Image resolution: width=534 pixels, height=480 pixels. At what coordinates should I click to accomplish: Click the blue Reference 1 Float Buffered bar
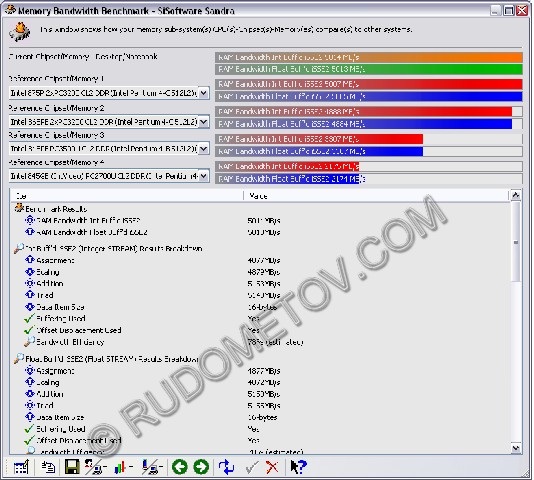[369, 96]
